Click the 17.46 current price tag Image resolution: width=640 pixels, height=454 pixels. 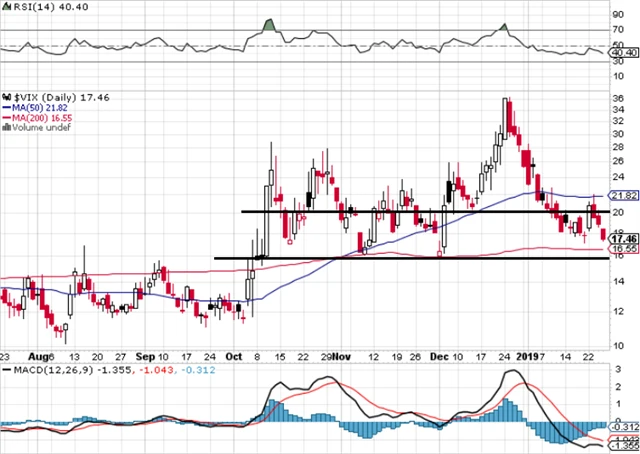[623, 238]
